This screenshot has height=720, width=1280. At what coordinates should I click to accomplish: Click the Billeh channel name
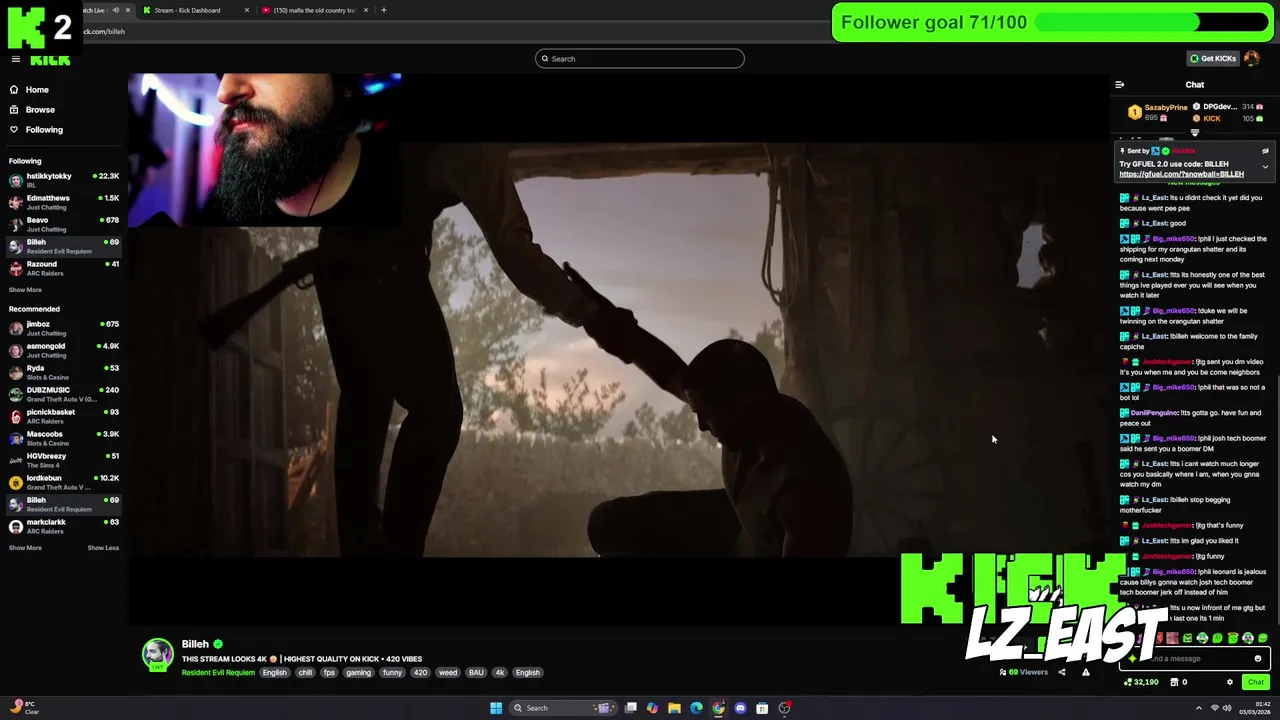click(195, 644)
